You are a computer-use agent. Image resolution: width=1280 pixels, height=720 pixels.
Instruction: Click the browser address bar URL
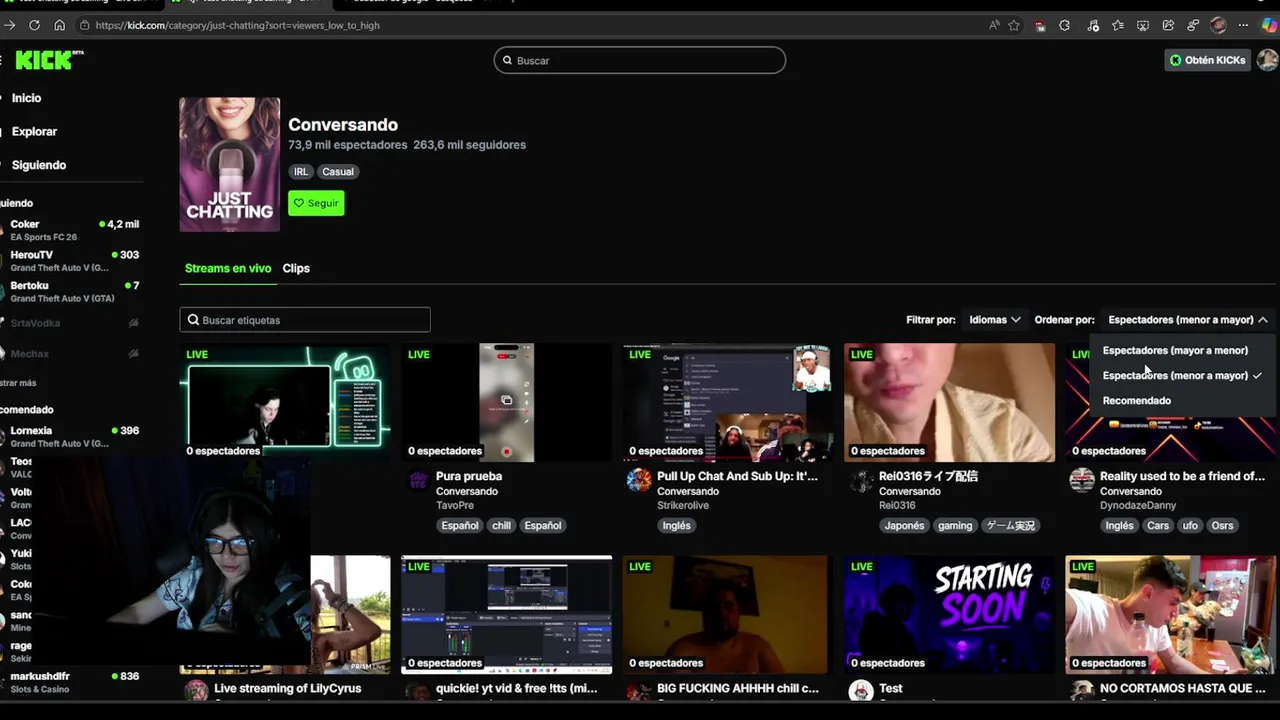237,25
